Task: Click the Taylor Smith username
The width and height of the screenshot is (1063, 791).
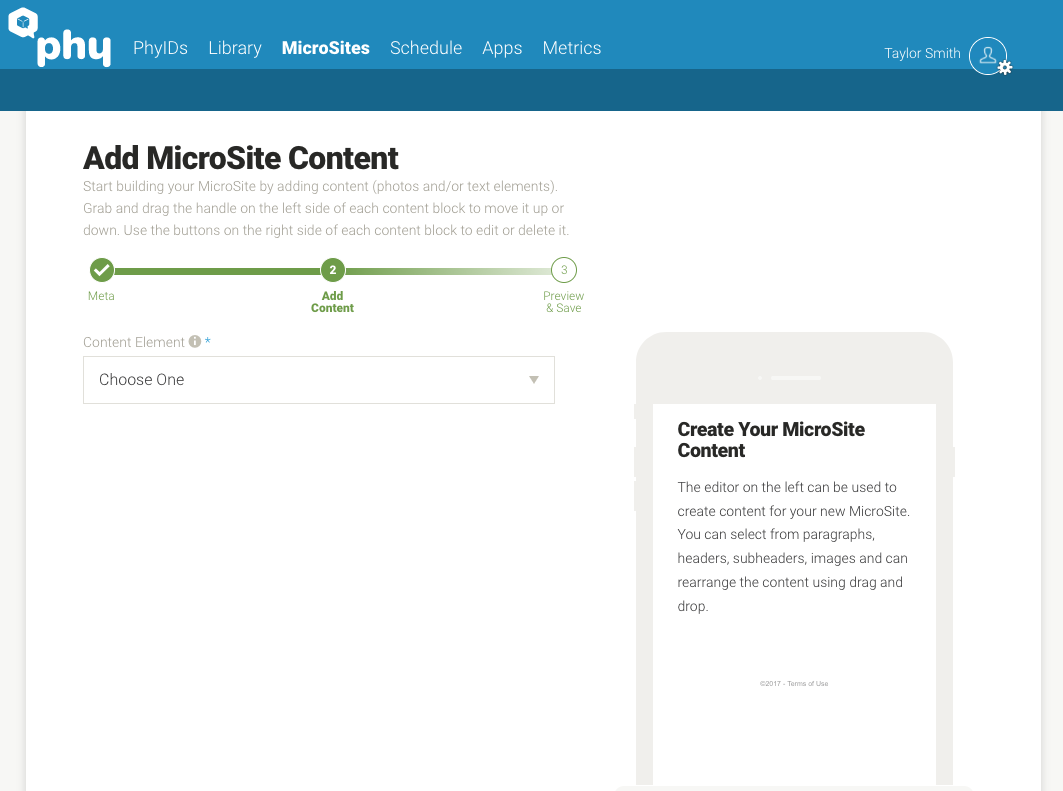Action: [x=922, y=54]
